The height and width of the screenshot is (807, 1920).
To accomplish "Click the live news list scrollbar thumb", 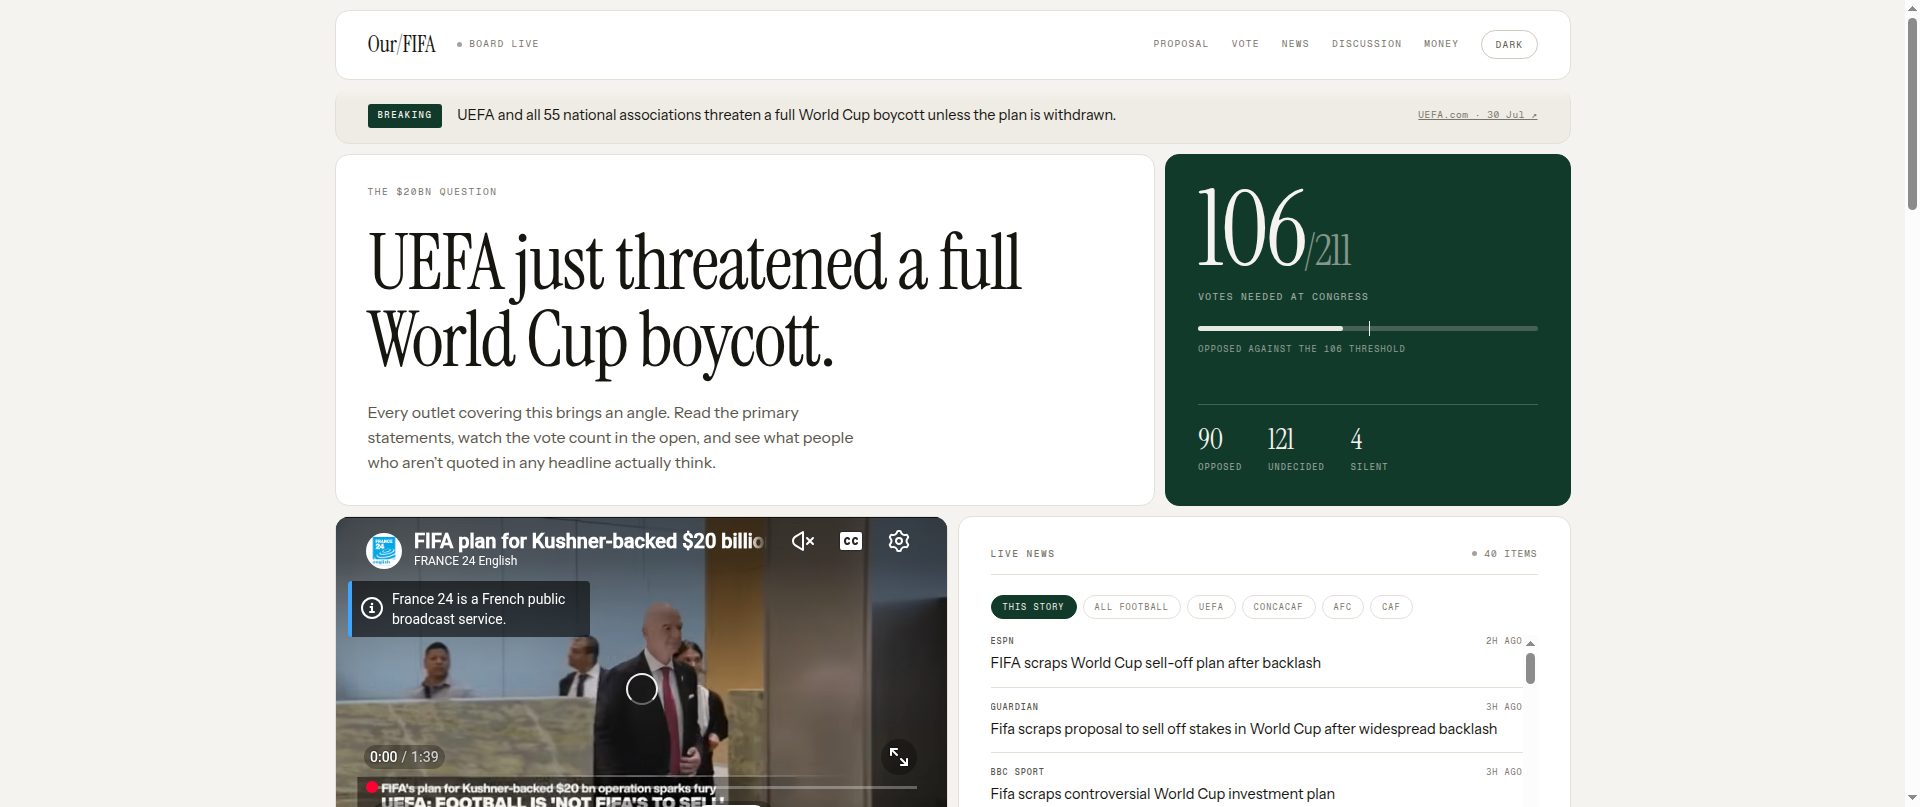I will click(1530, 668).
